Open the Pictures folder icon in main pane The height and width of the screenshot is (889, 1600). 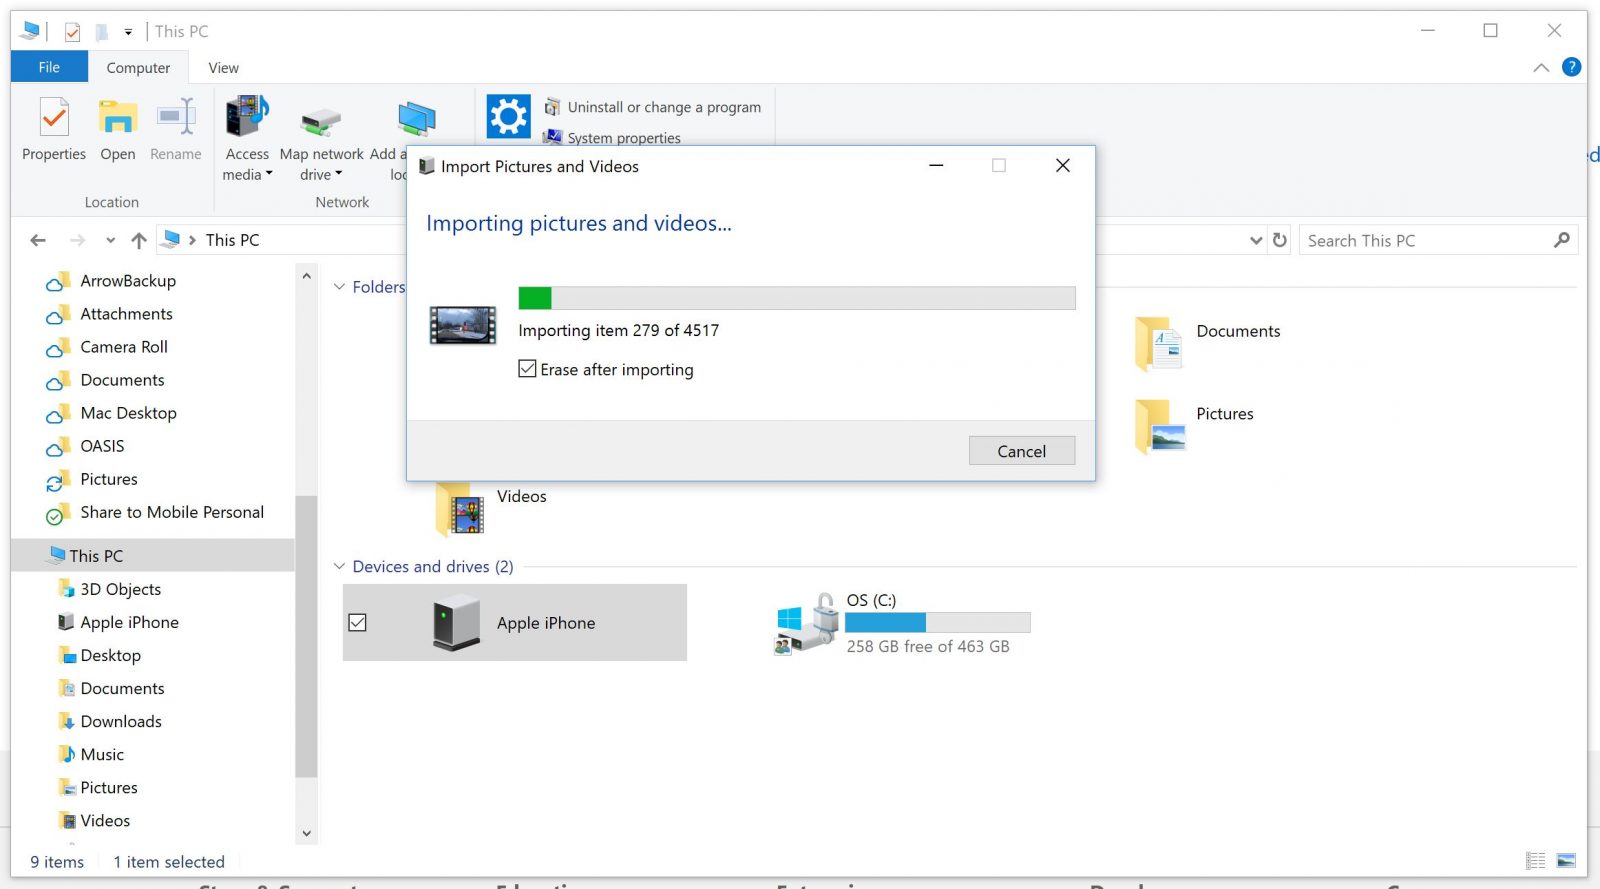pyautogui.click(x=1160, y=426)
